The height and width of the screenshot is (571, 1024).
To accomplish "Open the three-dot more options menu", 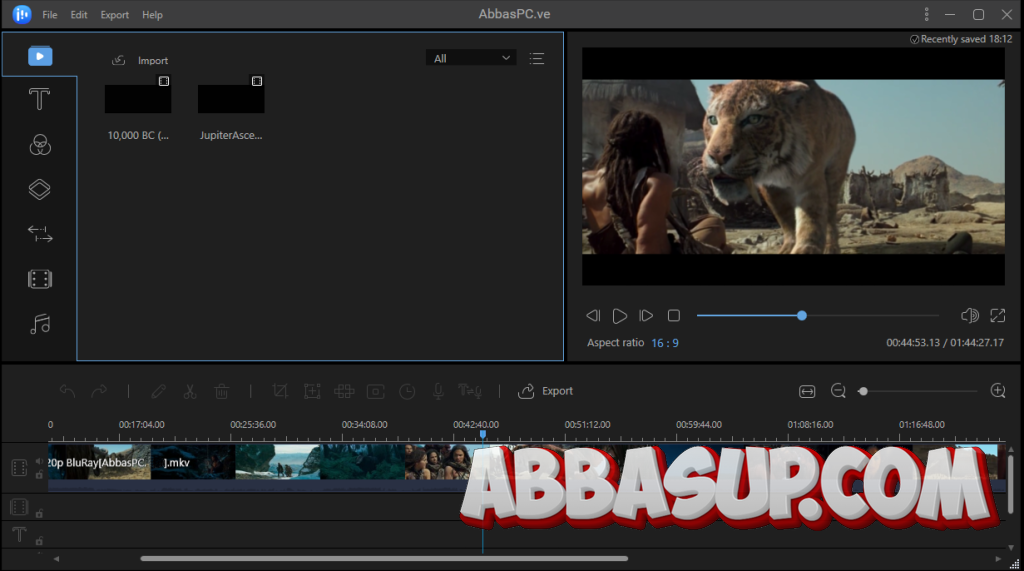I will point(926,14).
